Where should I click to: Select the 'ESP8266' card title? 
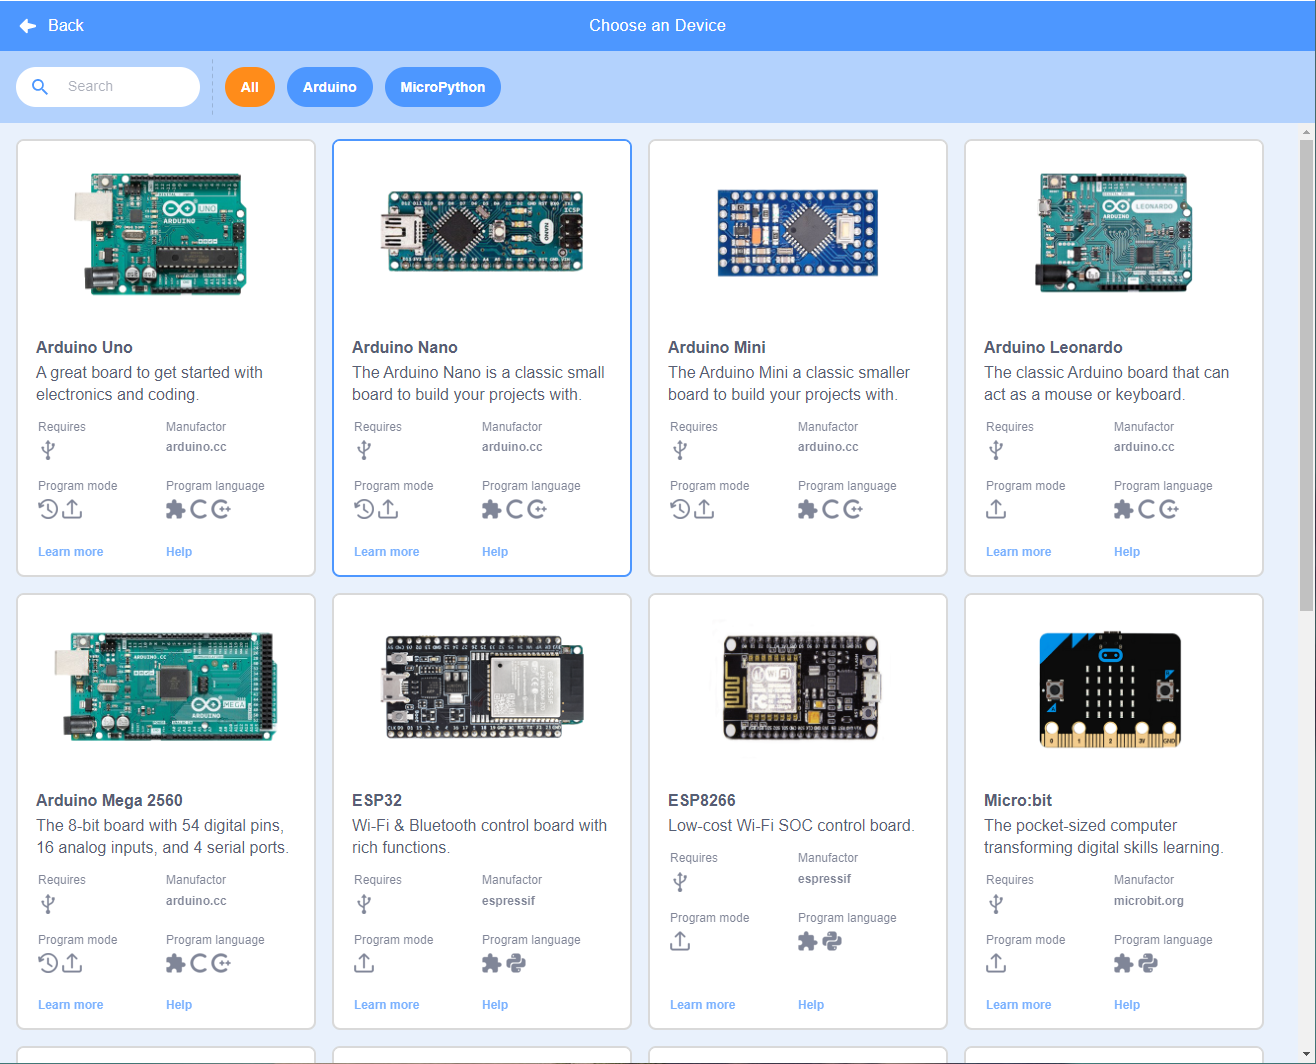pyautogui.click(x=702, y=801)
